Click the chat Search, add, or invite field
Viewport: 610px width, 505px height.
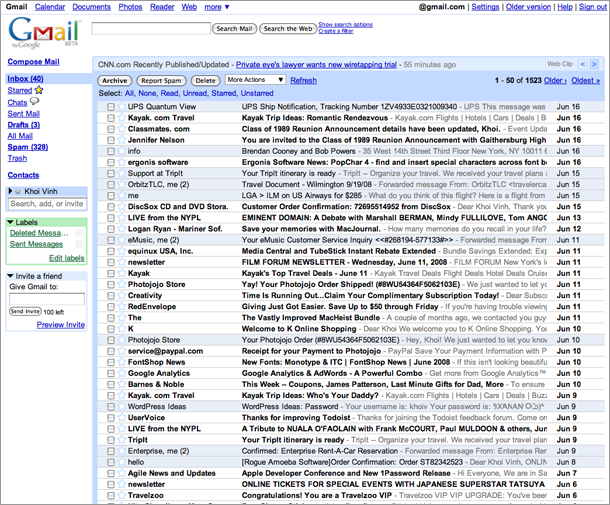[47, 204]
